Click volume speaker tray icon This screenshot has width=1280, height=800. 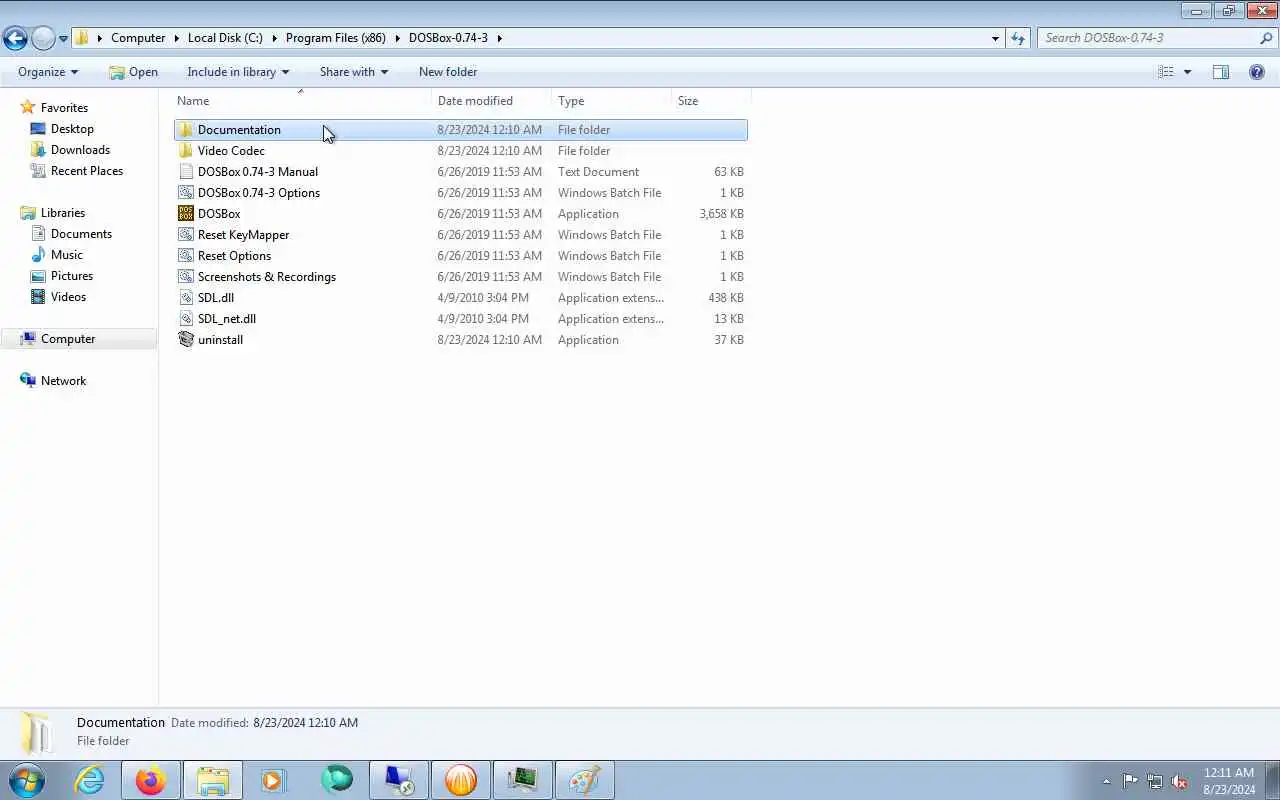[x=1180, y=782]
